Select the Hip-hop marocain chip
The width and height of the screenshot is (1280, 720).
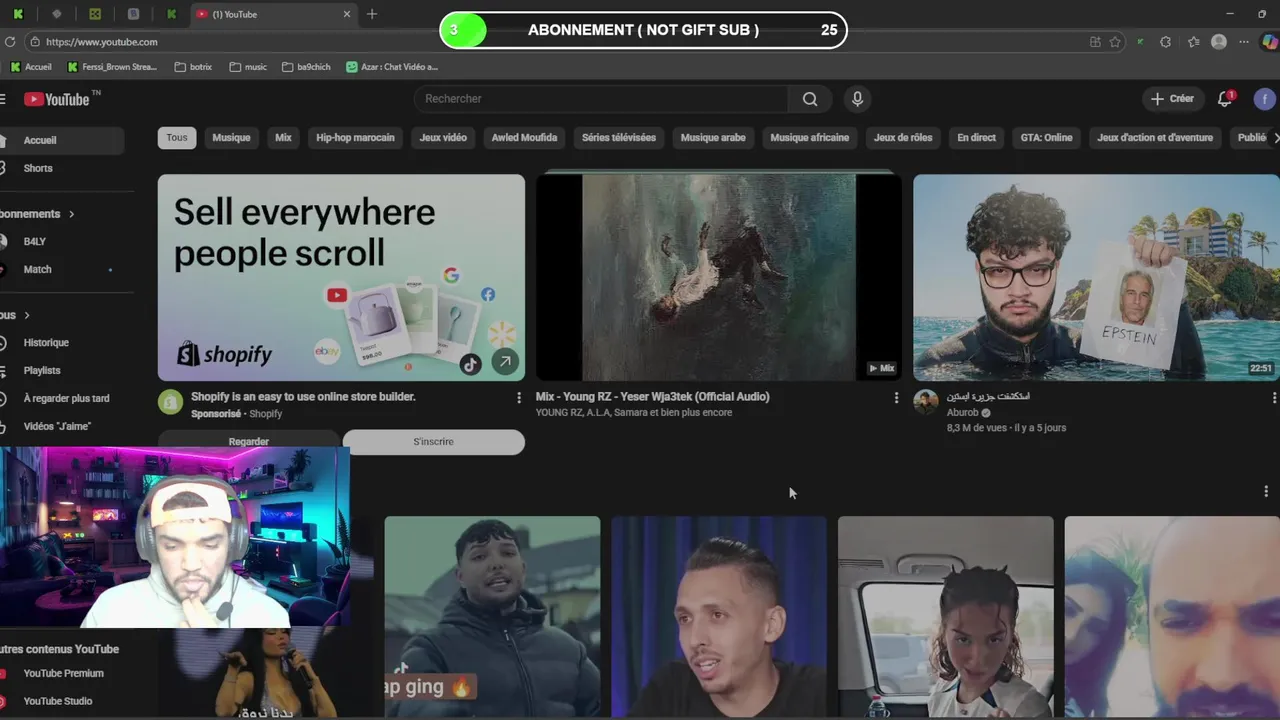(x=355, y=138)
